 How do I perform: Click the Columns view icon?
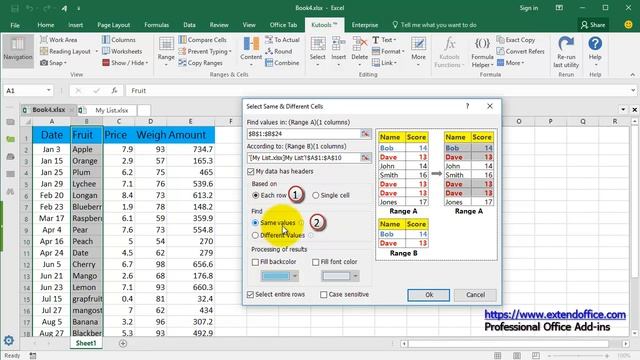point(106,40)
